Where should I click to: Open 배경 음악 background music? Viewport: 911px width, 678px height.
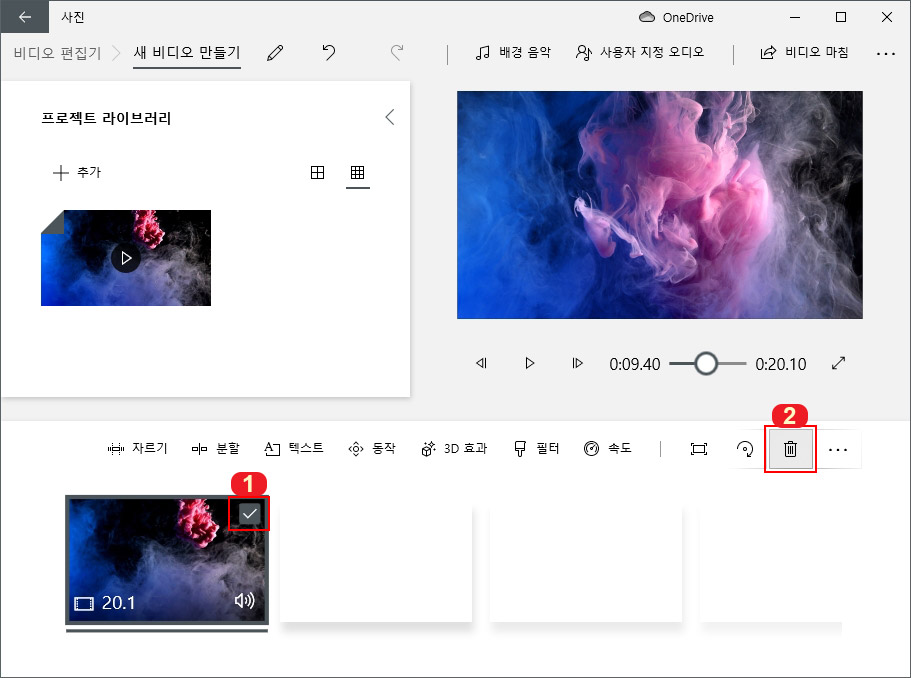pyautogui.click(x=513, y=53)
